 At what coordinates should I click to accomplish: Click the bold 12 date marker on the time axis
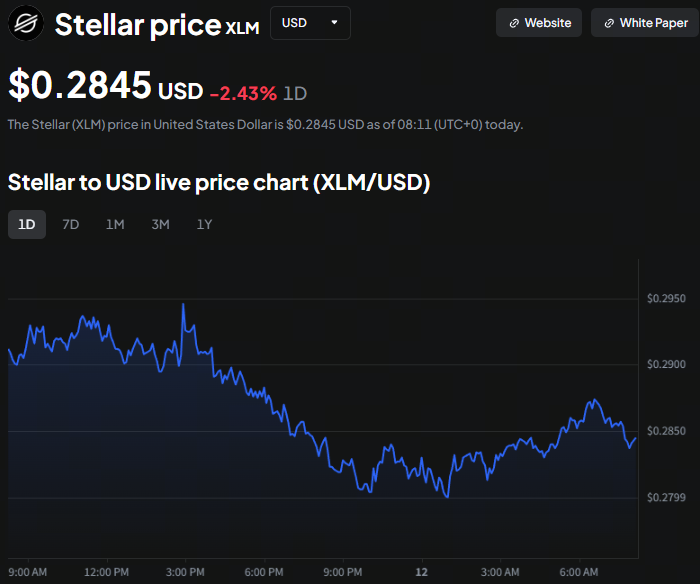(422, 572)
